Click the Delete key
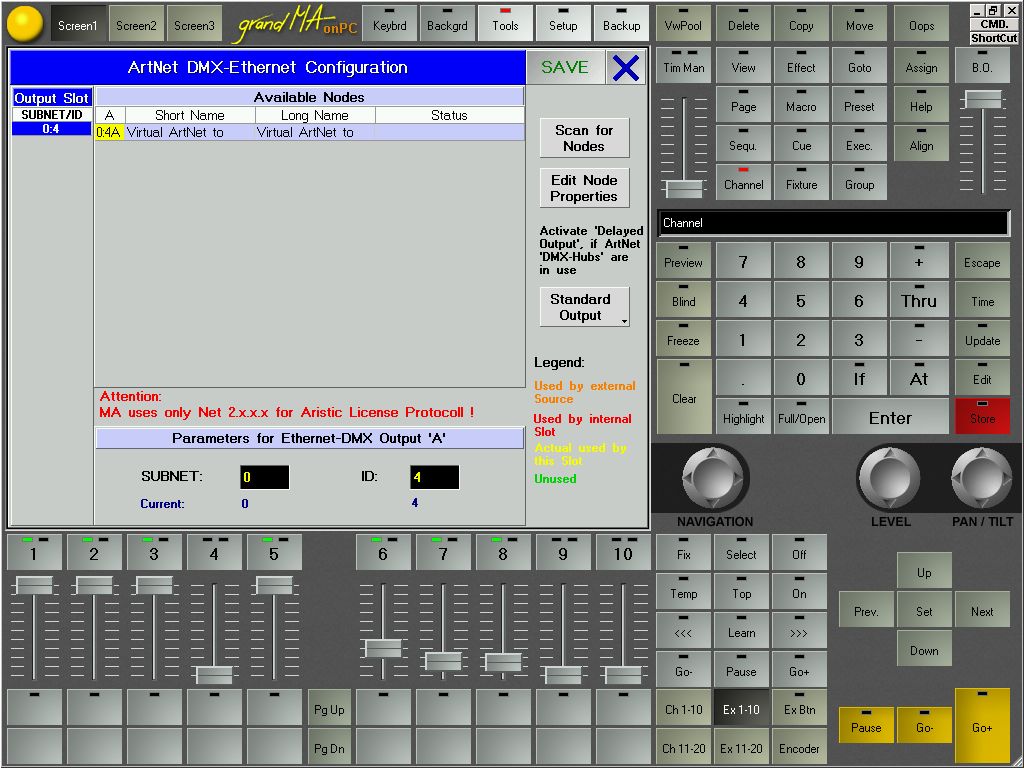The image size is (1024, 768). click(x=743, y=24)
